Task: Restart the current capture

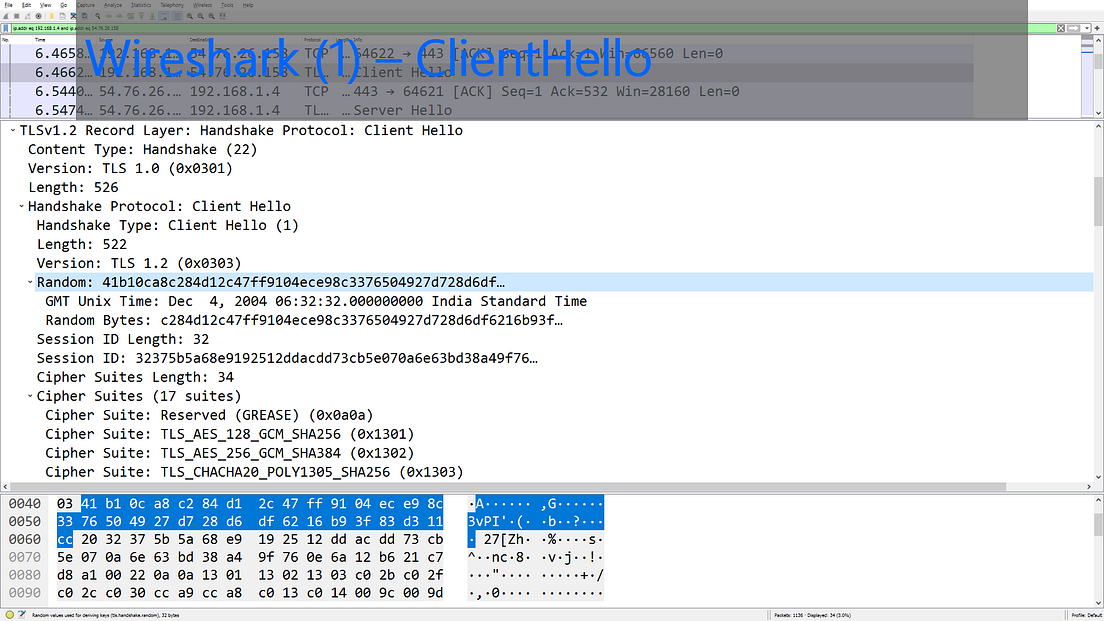Action: point(27,16)
